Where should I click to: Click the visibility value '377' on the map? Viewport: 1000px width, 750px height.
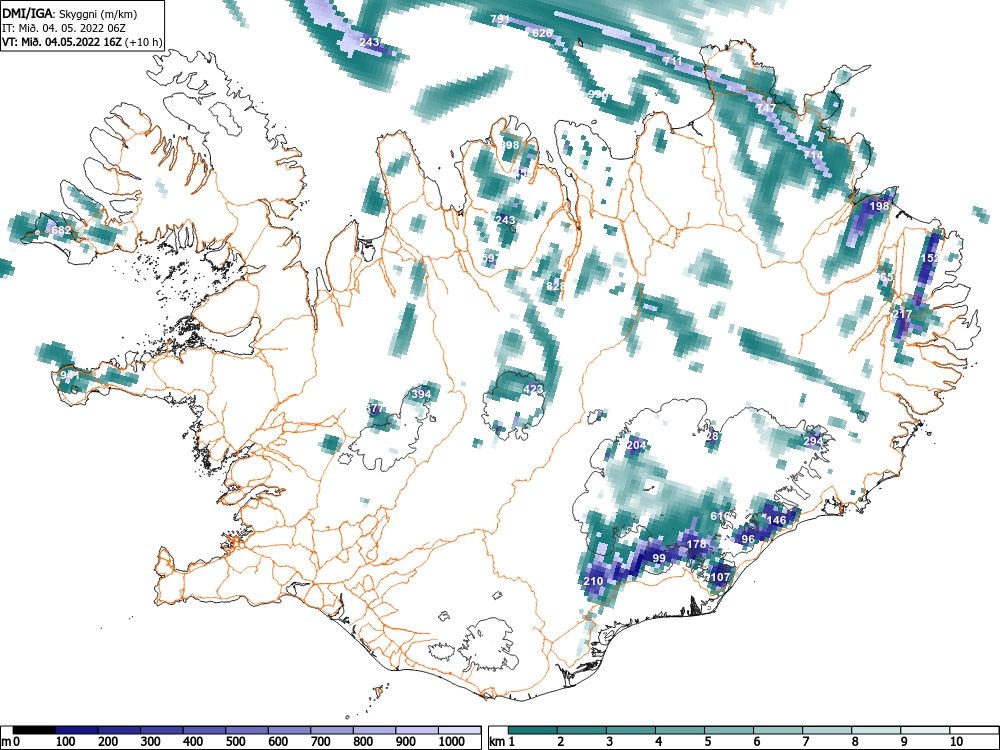[x=376, y=409]
